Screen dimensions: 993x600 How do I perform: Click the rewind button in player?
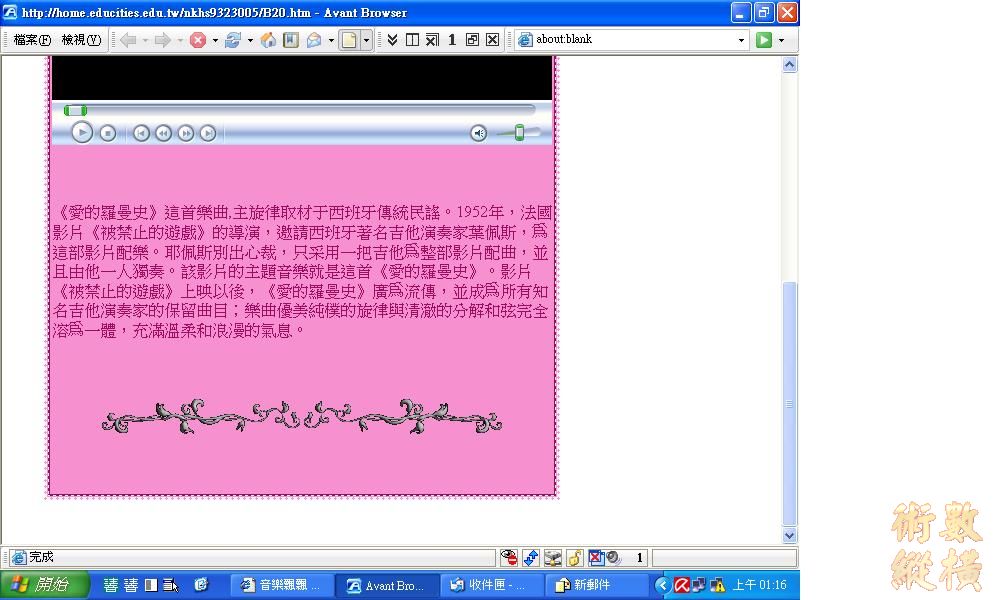[163, 133]
